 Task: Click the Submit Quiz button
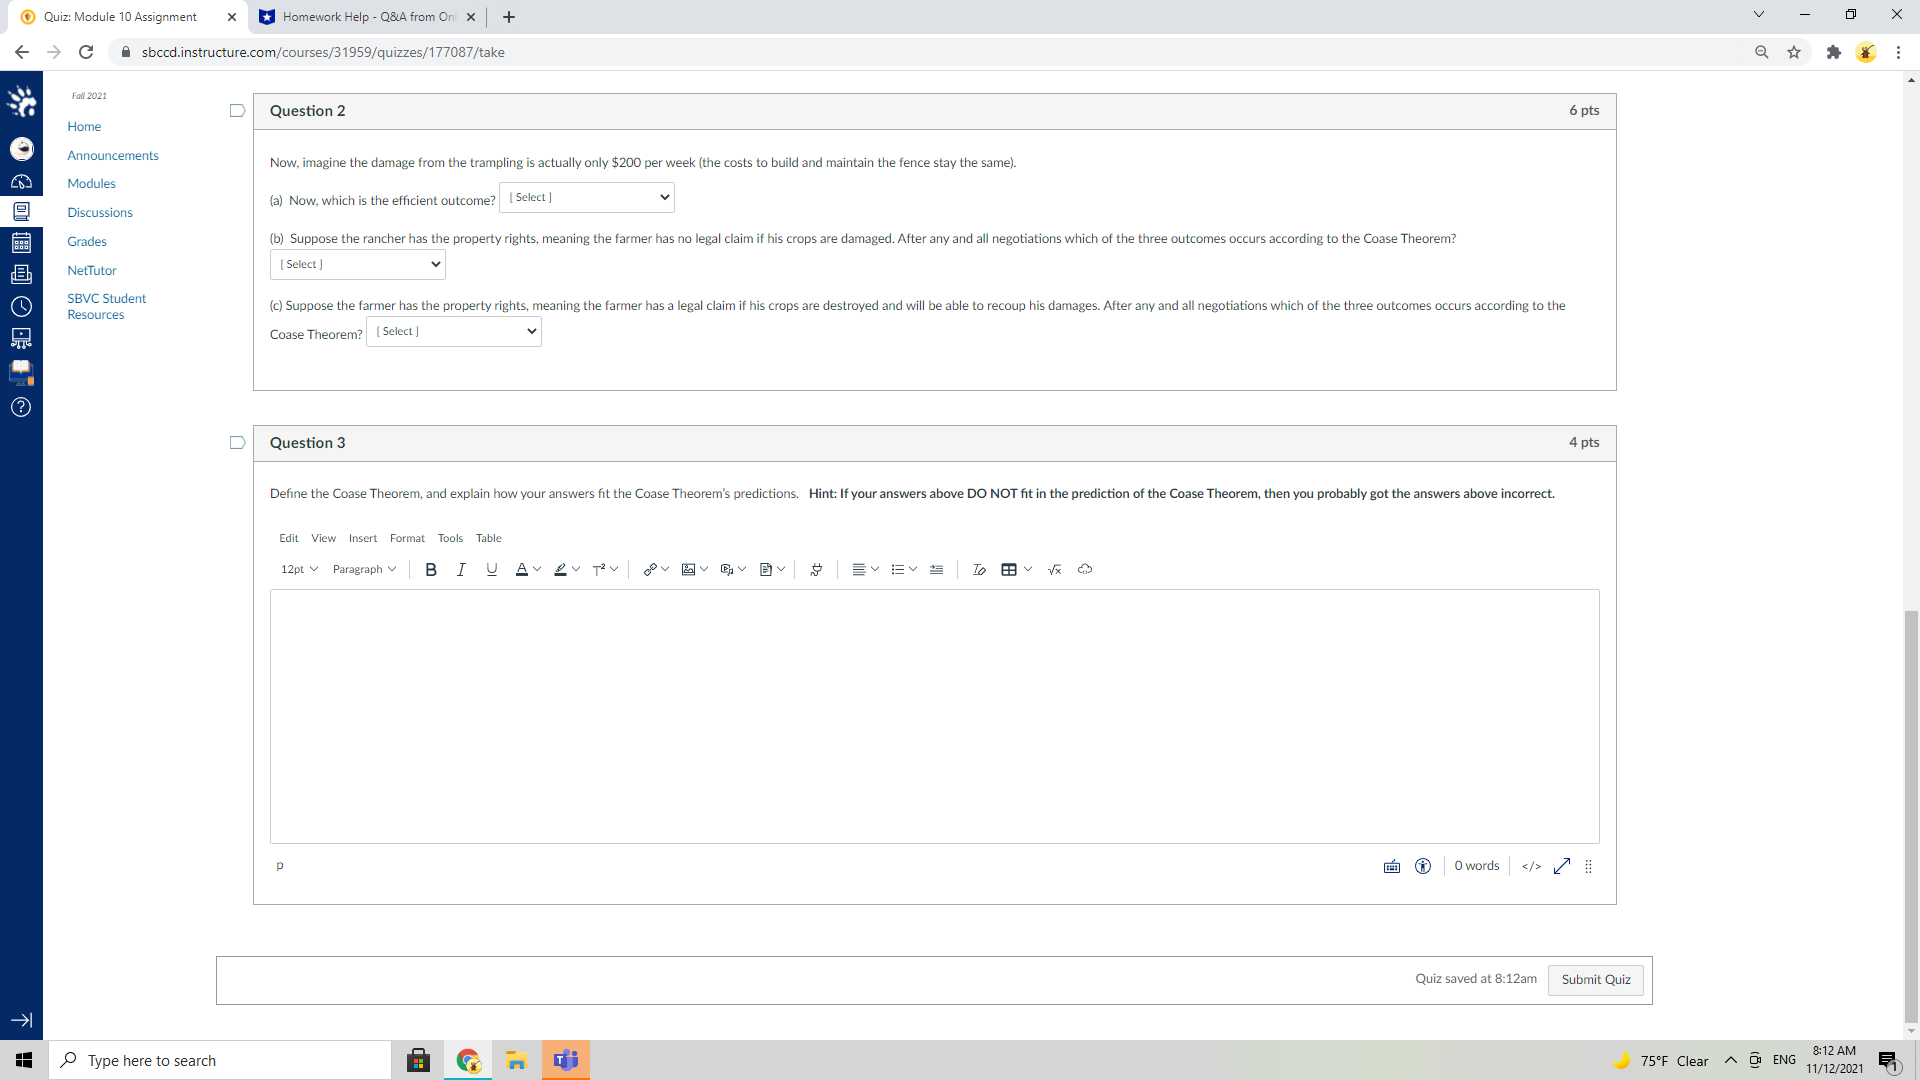(x=1595, y=979)
